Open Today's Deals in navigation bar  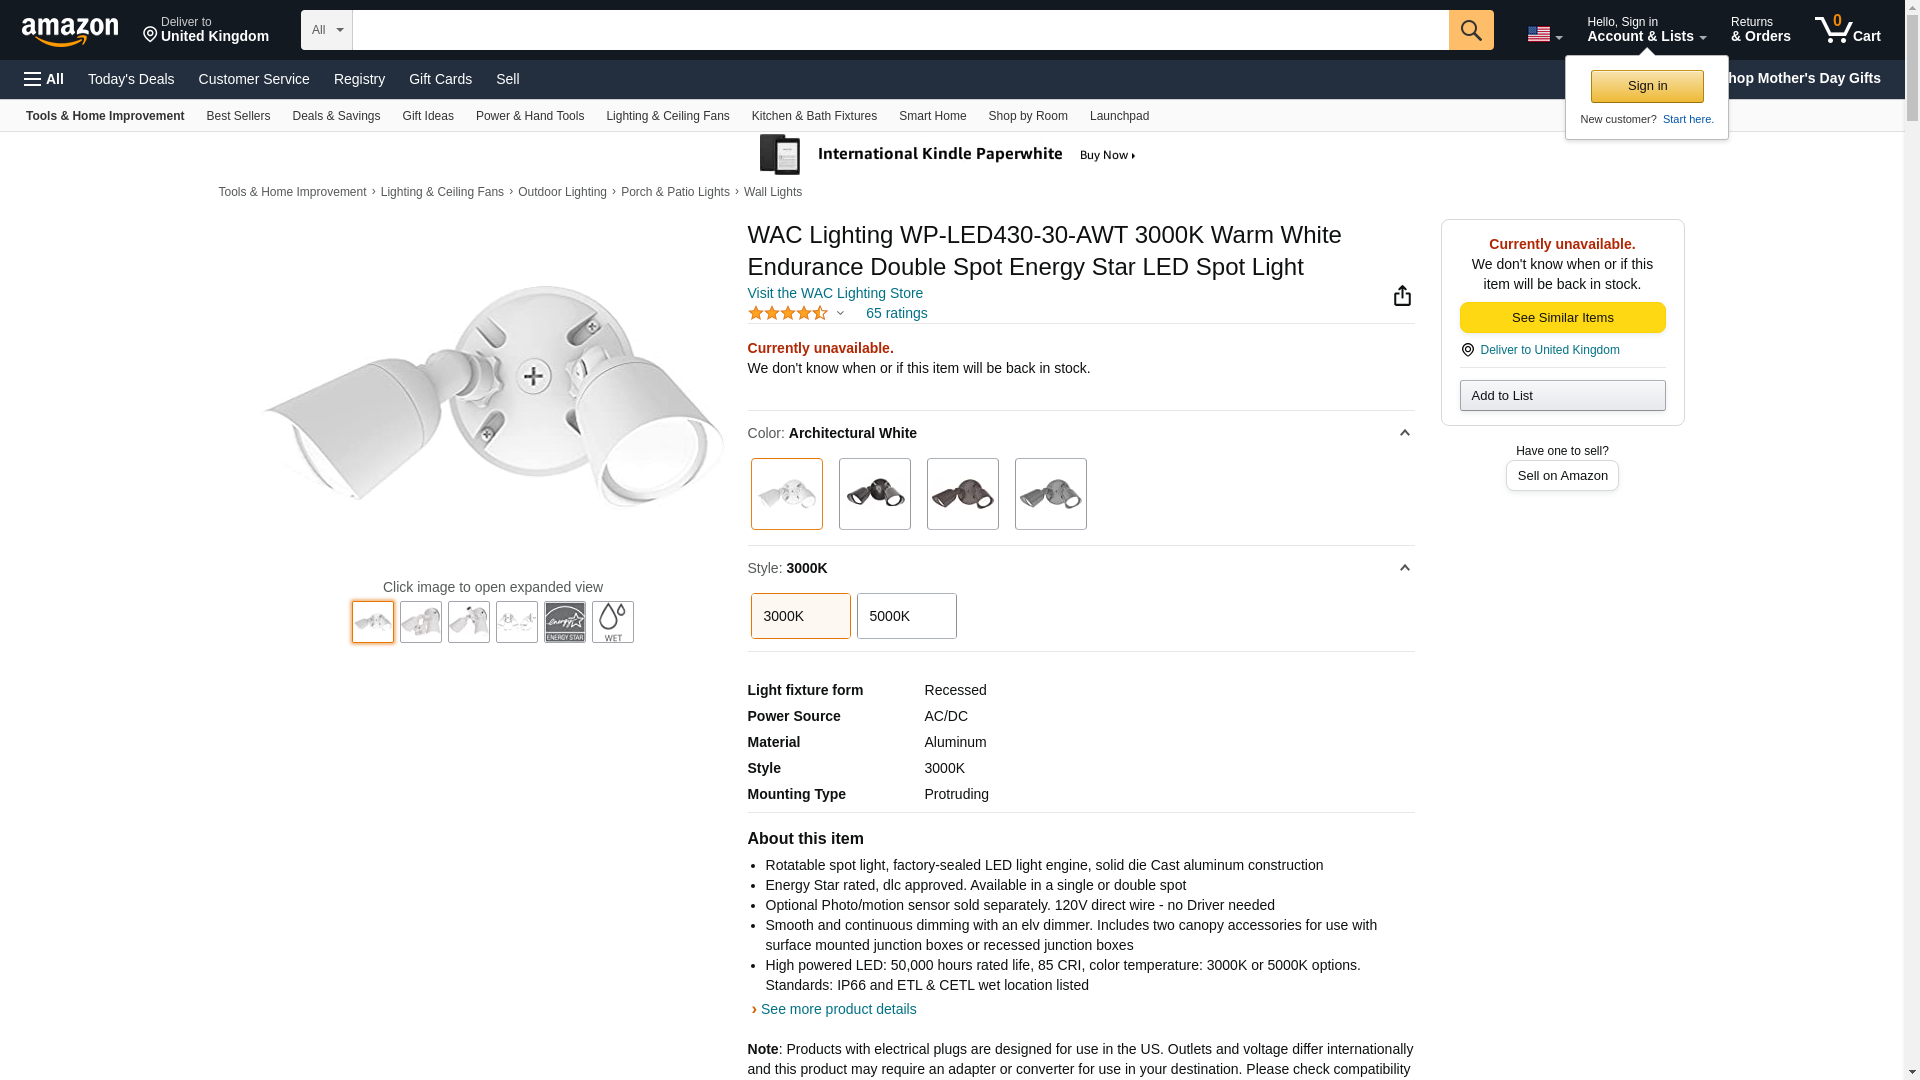click(x=131, y=79)
